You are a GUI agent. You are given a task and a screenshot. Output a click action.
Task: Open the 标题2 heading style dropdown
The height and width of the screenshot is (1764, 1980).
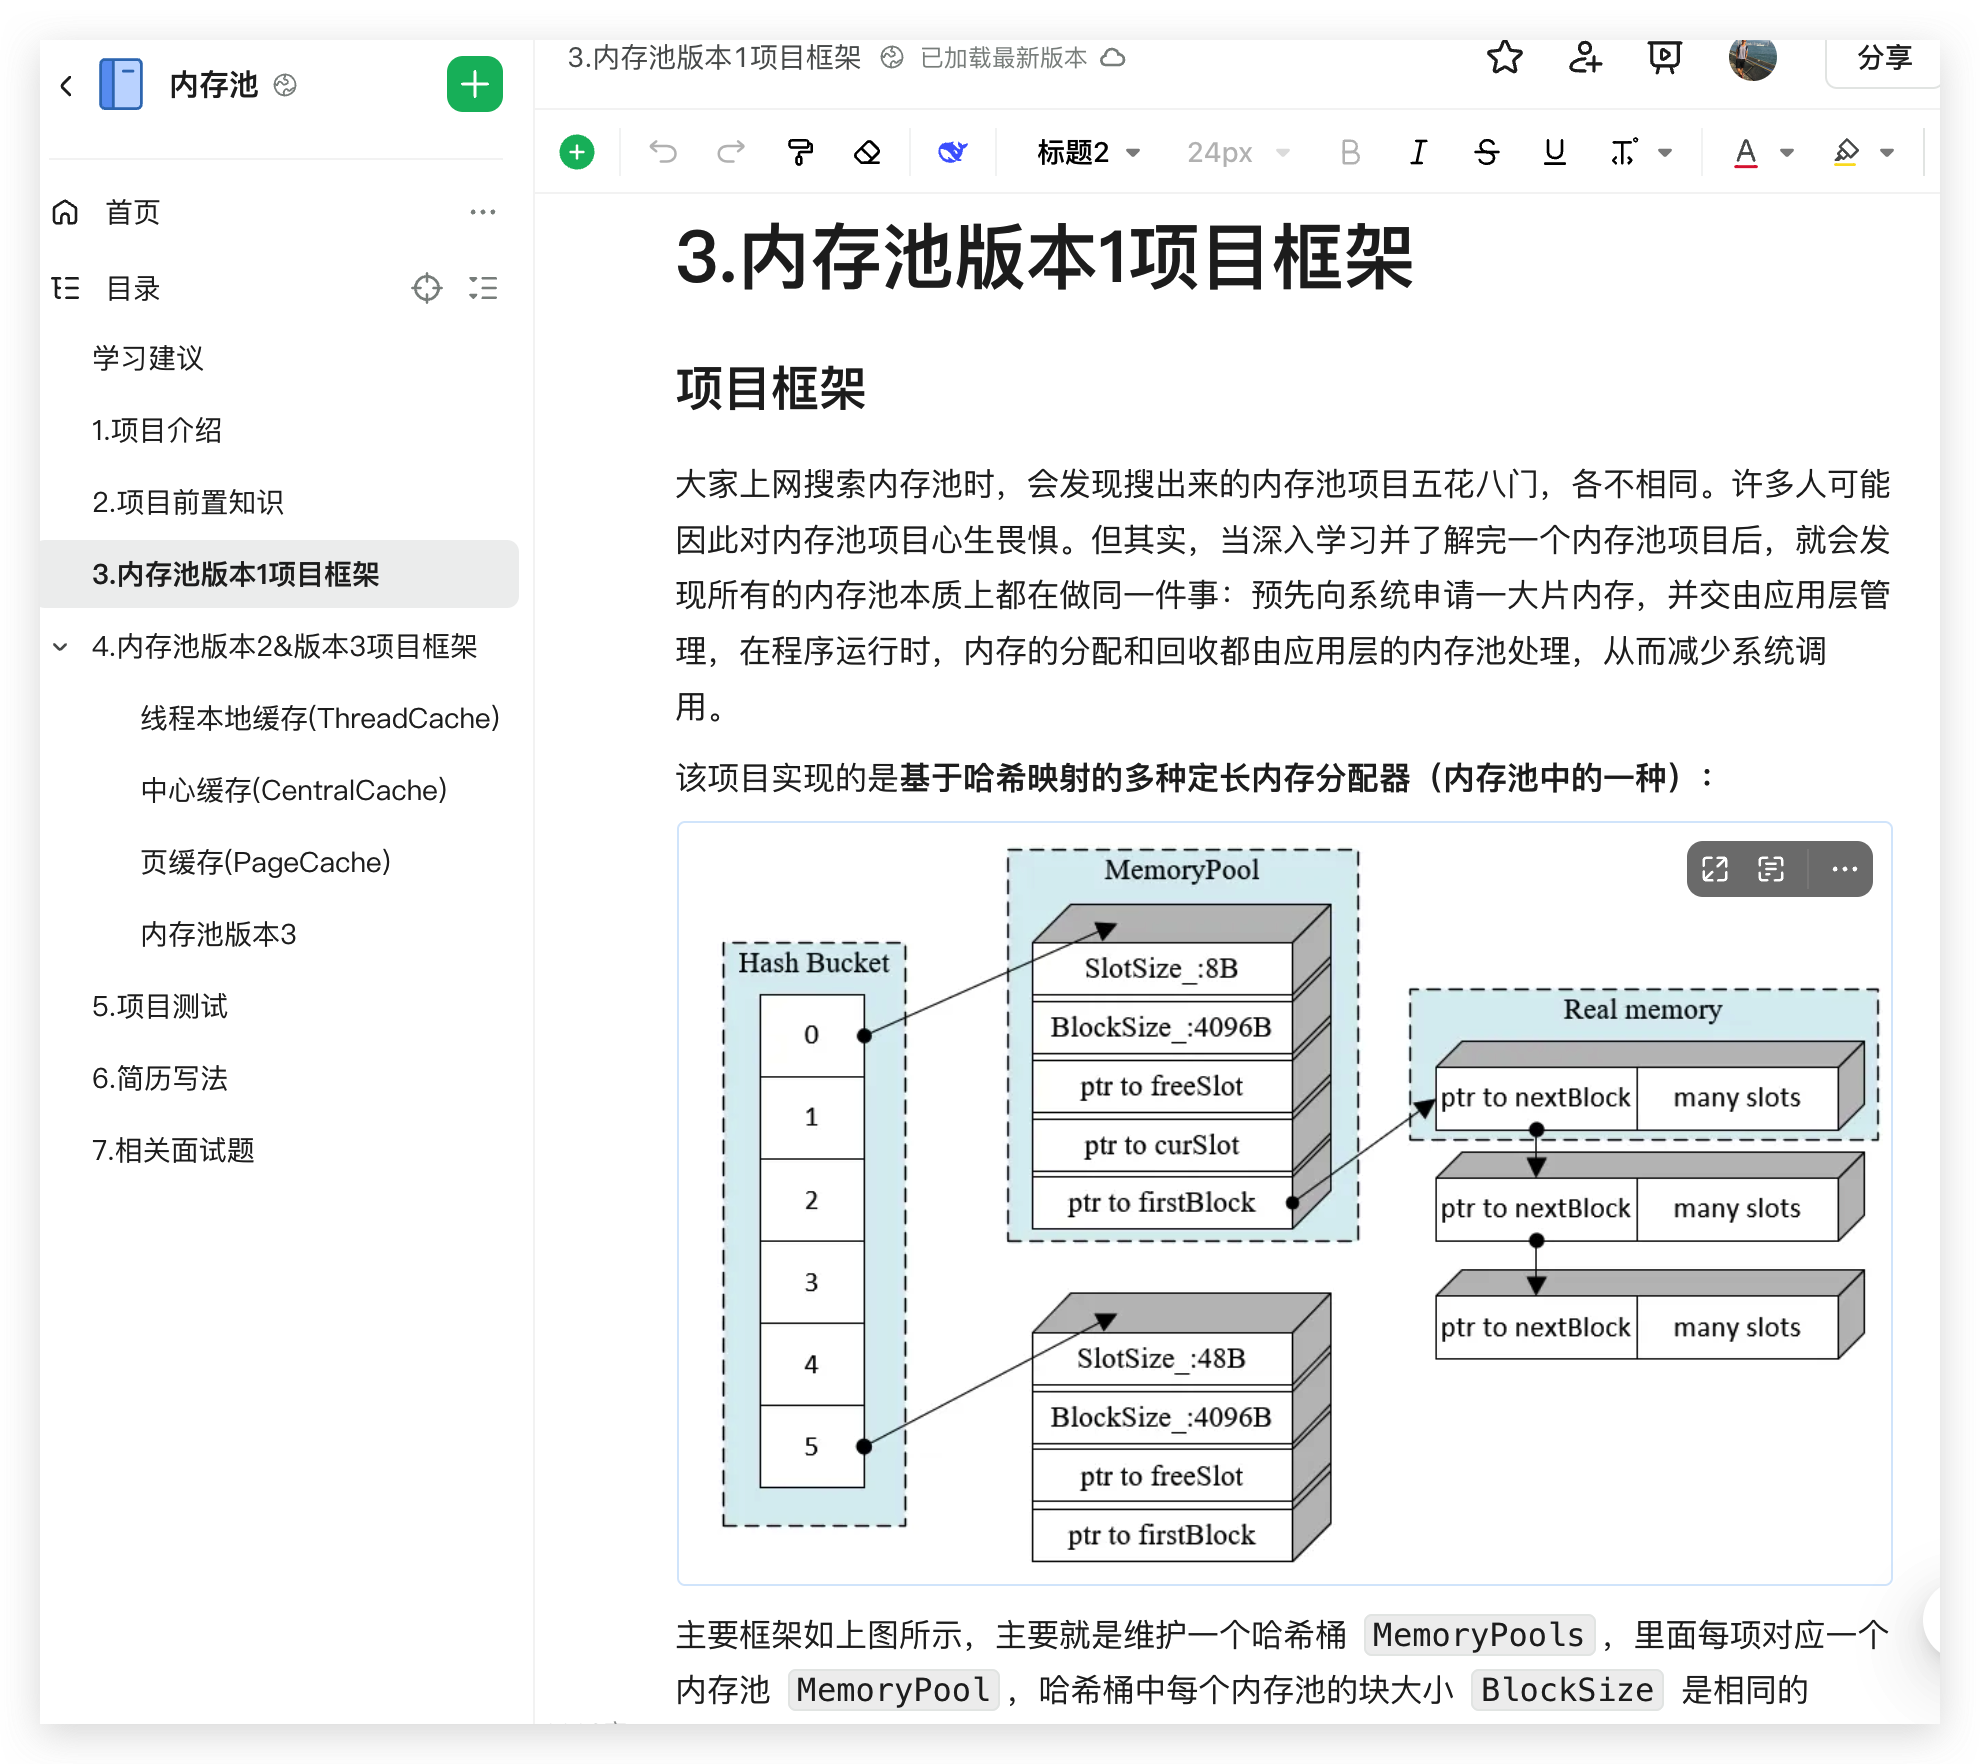point(1088,152)
